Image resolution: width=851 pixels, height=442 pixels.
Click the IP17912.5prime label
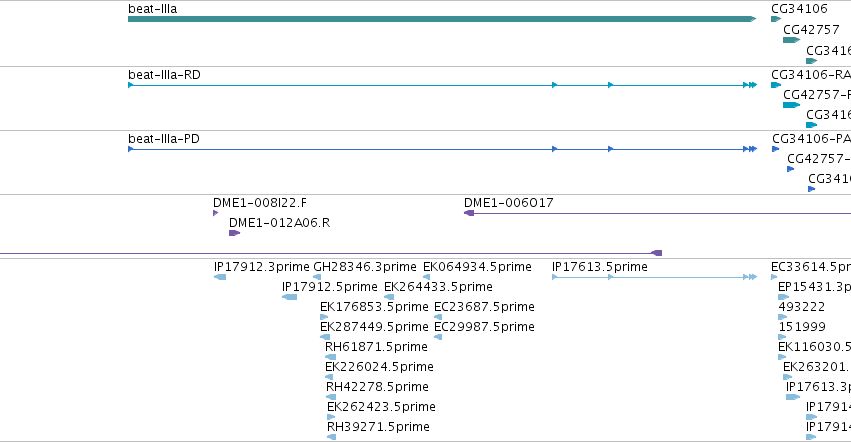coord(330,287)
